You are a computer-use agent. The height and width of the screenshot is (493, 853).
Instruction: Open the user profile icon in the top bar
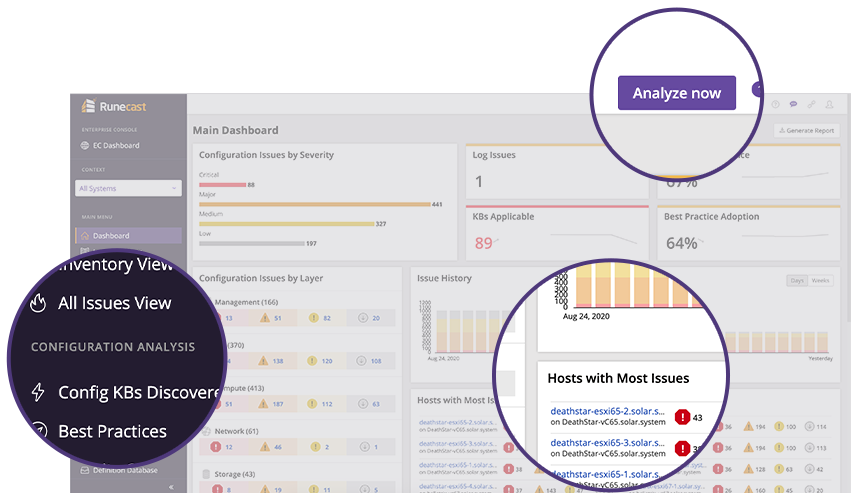(829, 104)
